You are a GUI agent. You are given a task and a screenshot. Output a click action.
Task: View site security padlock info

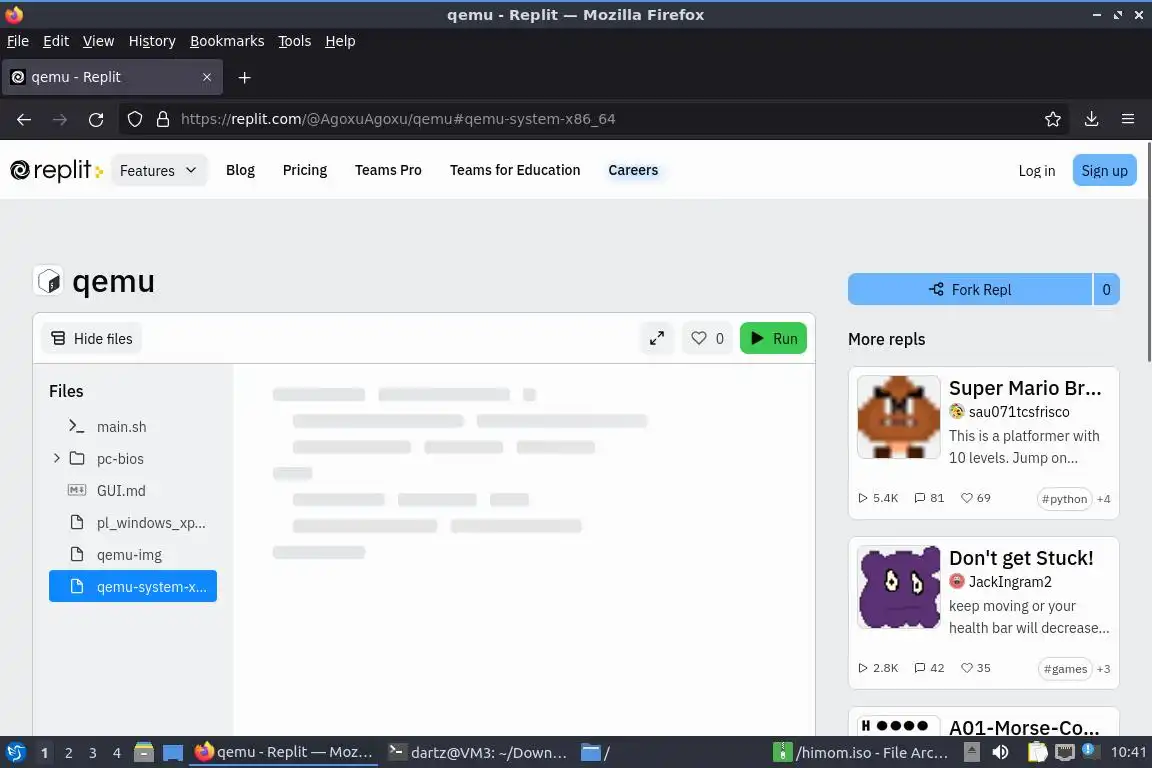tap(163, 119)
